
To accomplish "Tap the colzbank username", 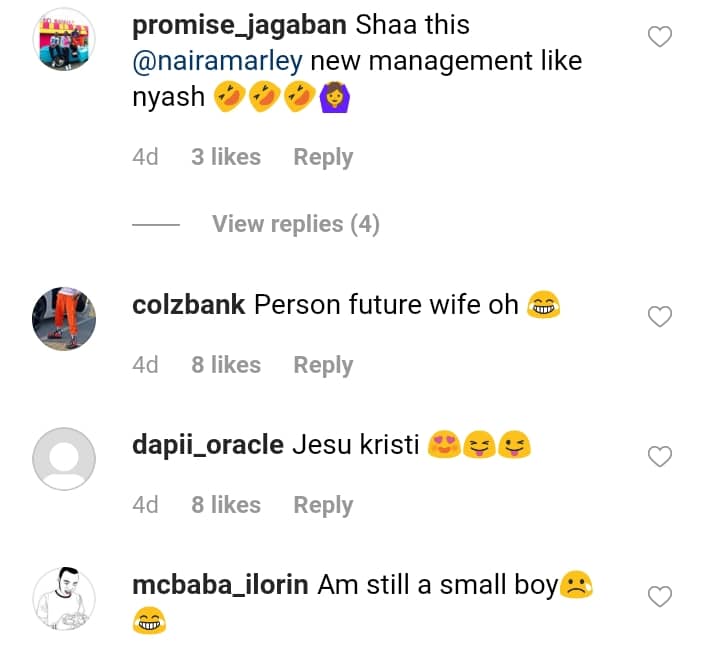I will tap(189, 304).
